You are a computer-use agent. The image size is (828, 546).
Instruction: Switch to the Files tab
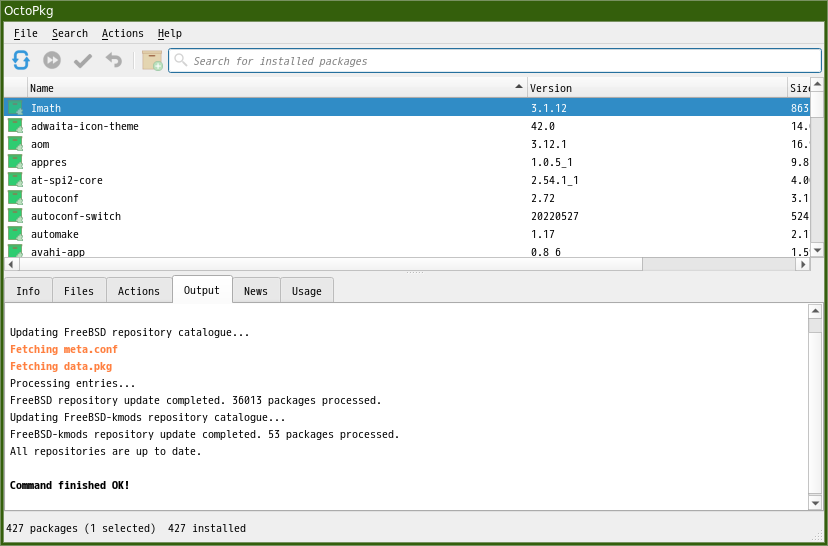(x=79, y=290)
